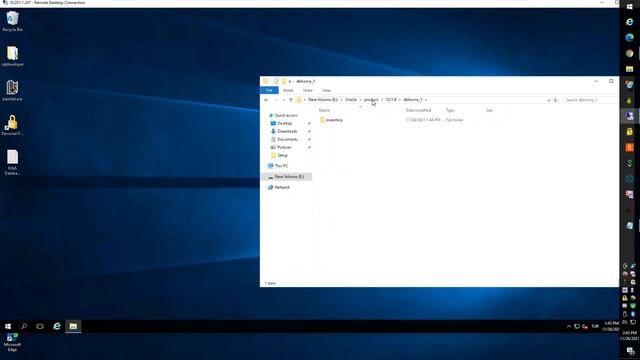Navigate to 12.1.0 in the address path

click(x=391, y=100)
